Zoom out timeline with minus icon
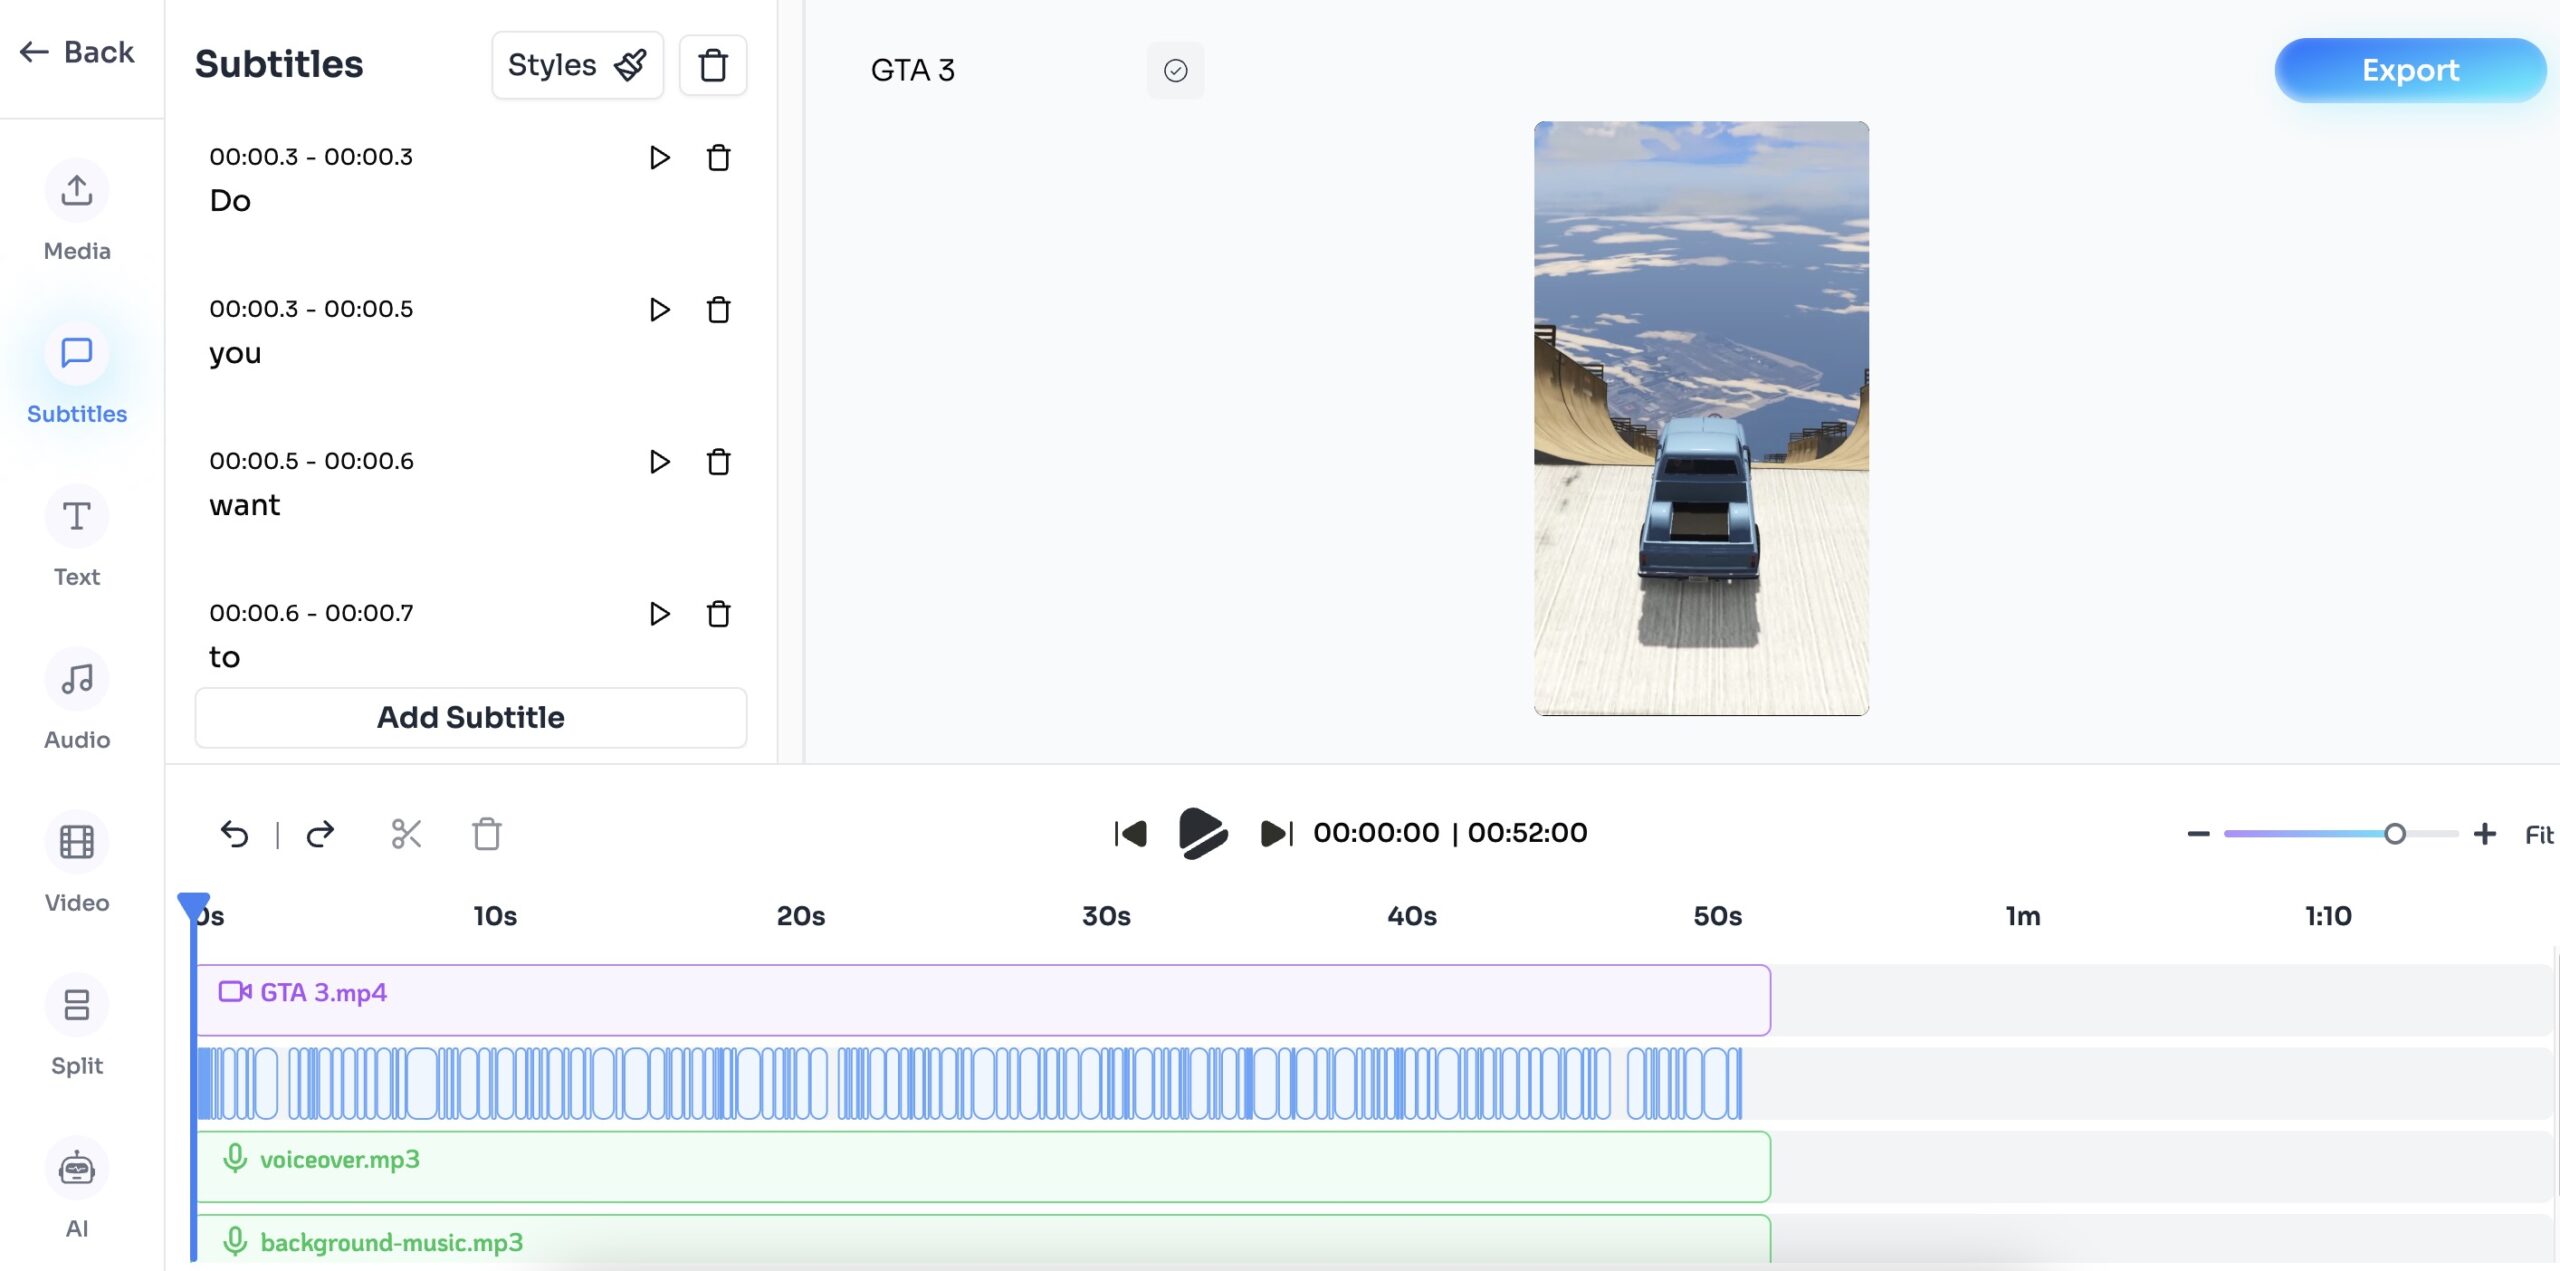2560x1271 pixels. point(2198,833)
